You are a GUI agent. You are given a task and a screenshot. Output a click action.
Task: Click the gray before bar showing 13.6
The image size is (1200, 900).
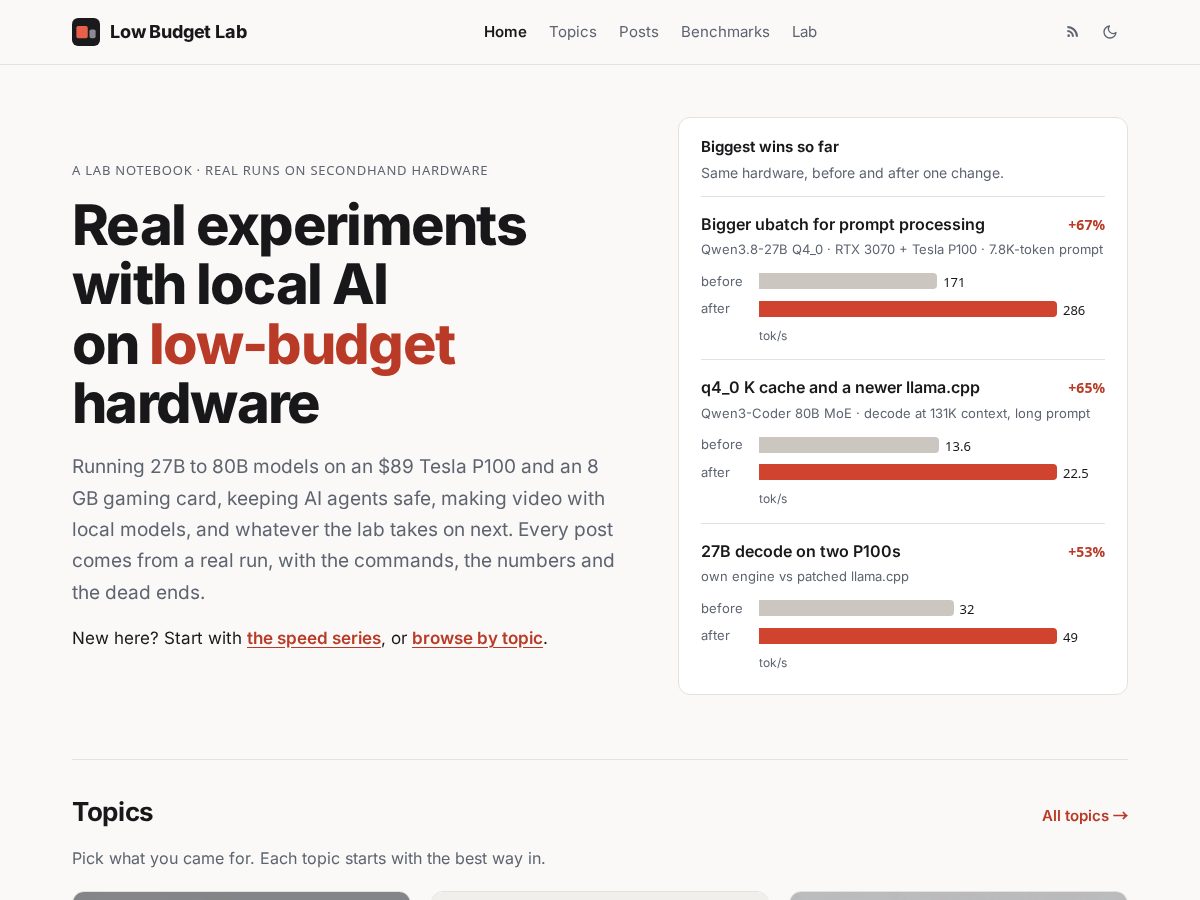click(x=849, y=445)
